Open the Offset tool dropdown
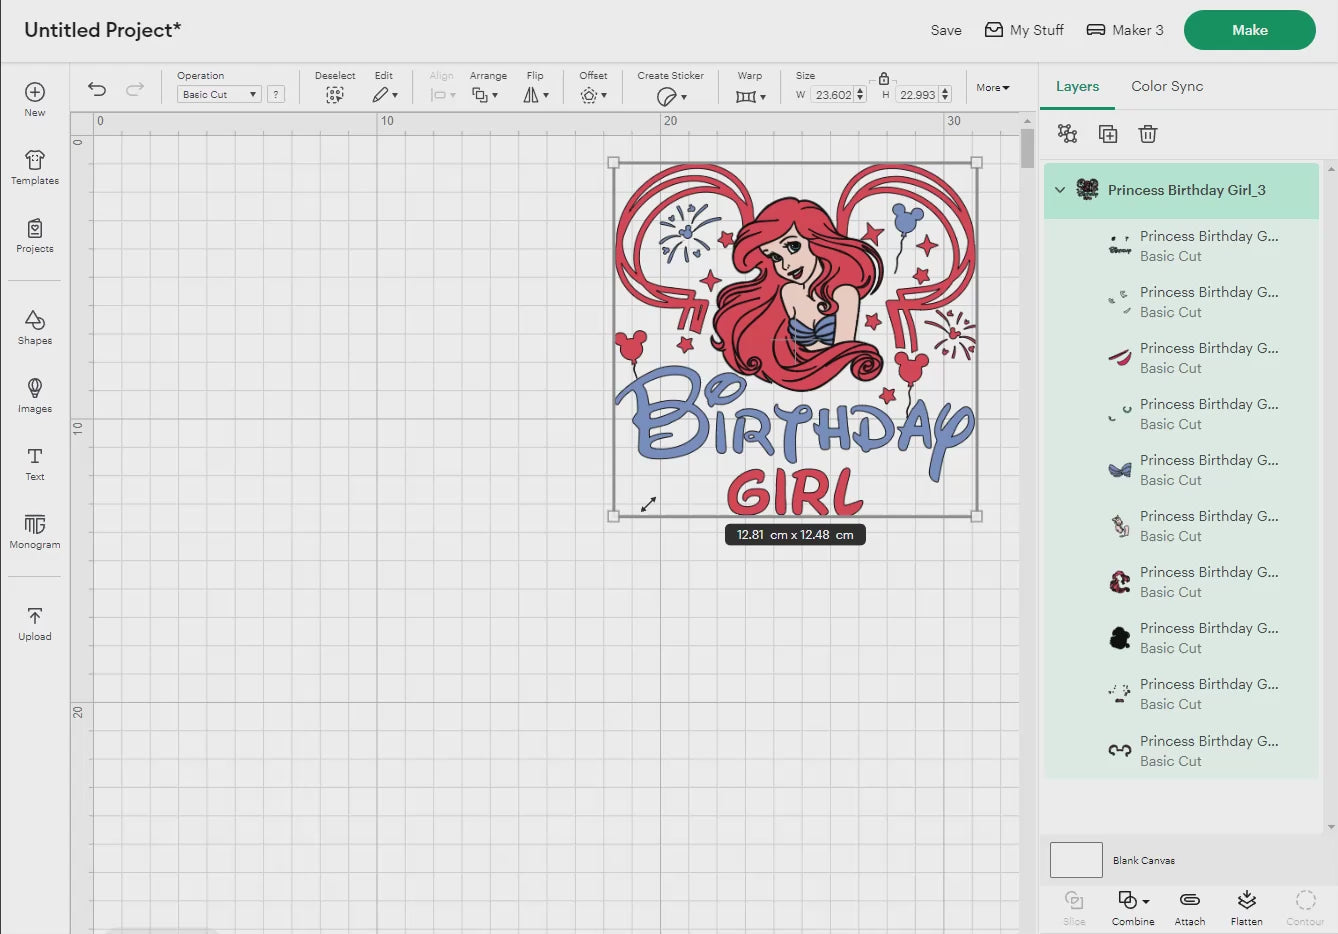The width and height of the screenshot is (1338, 934). [593, 95]
